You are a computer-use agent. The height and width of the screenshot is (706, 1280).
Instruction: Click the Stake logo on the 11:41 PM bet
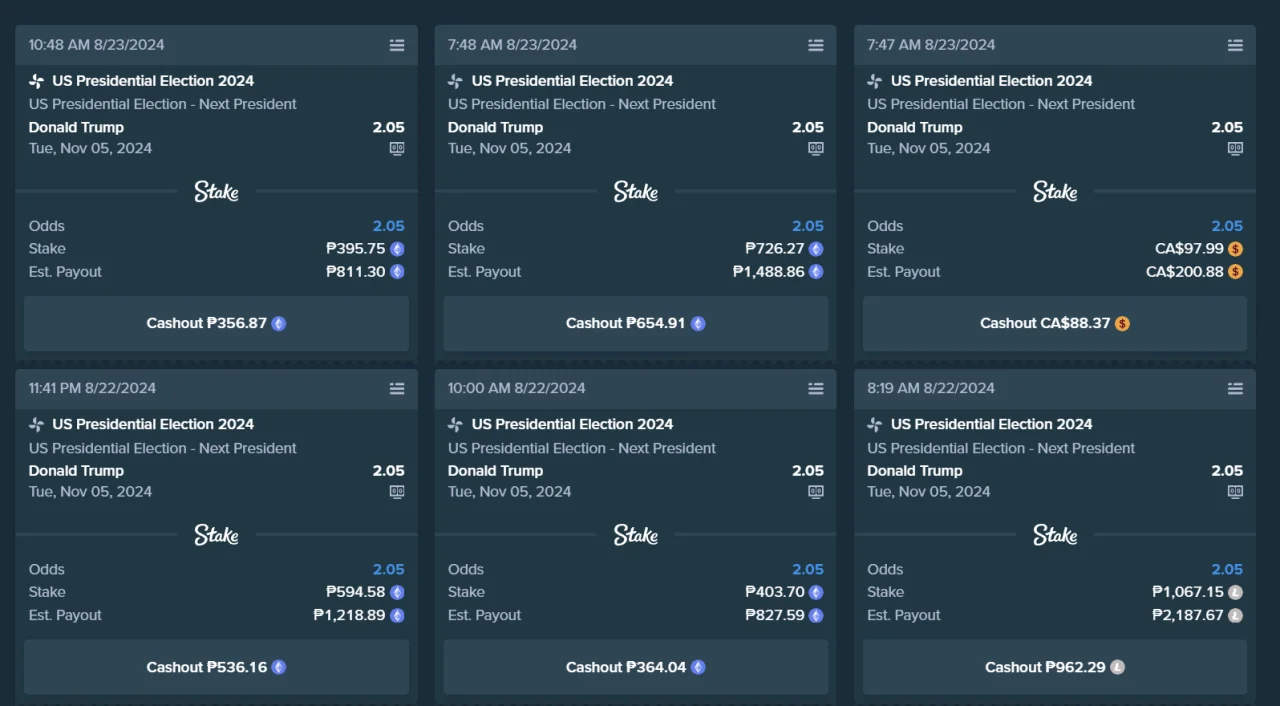point(216,535)
